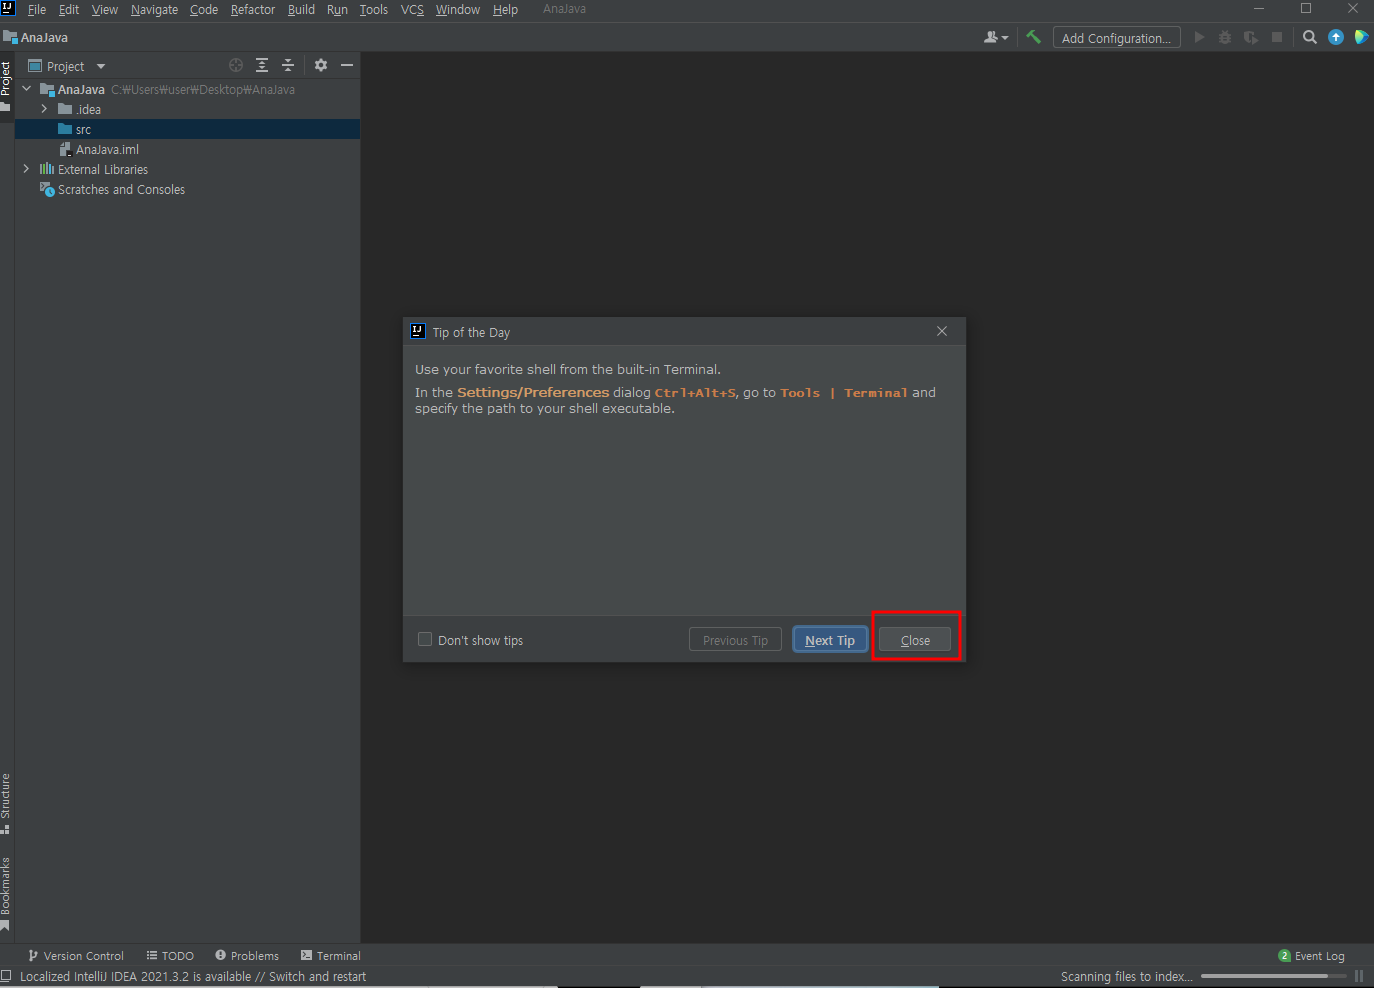
Task: Open the VCS menu
Action: 412,10
